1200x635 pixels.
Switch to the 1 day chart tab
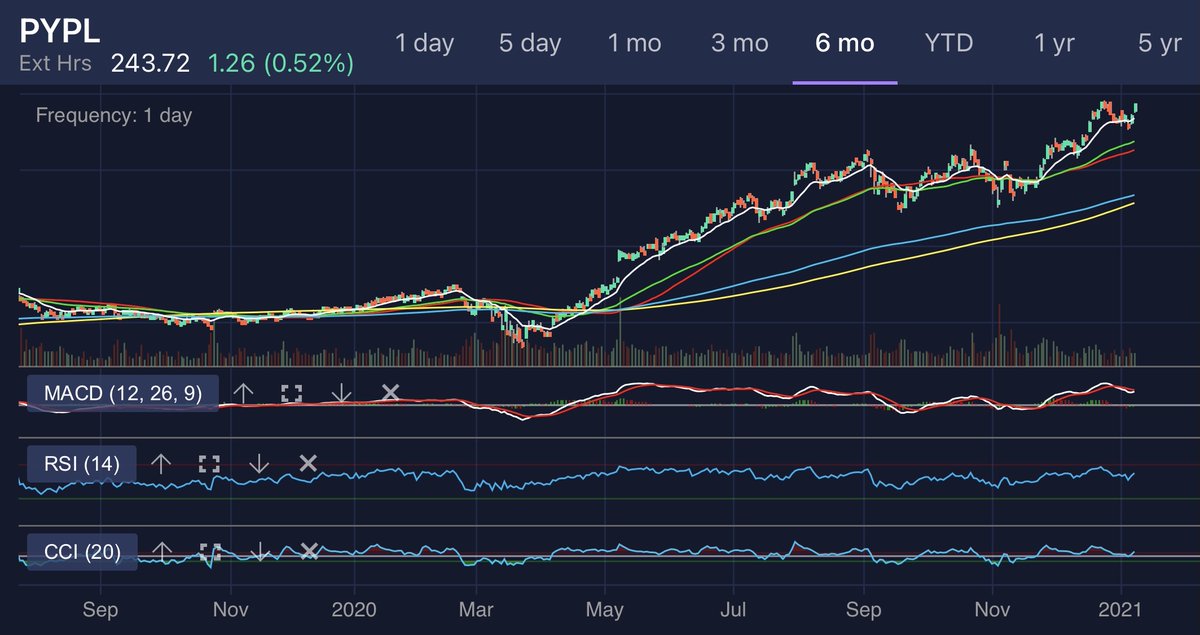(x=424, y=43)
